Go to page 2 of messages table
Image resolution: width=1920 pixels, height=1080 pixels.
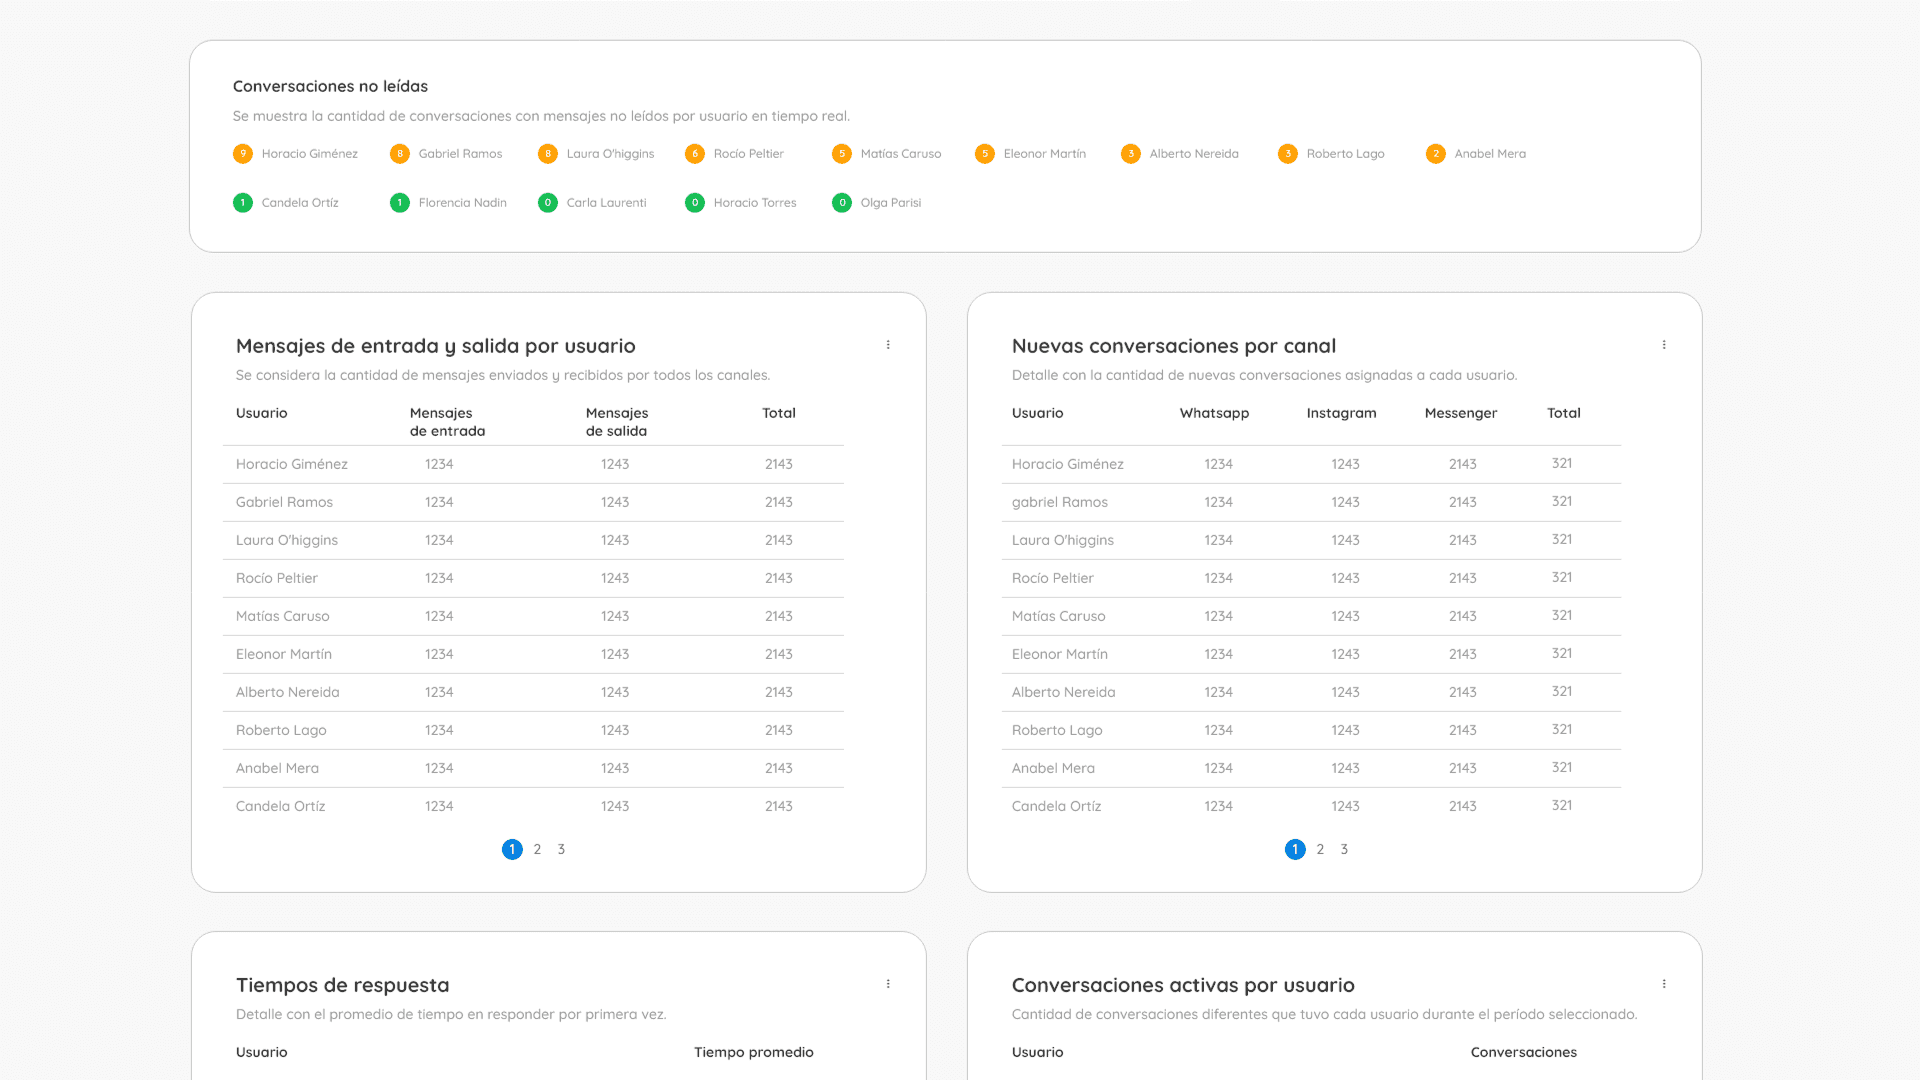point(537,849)
